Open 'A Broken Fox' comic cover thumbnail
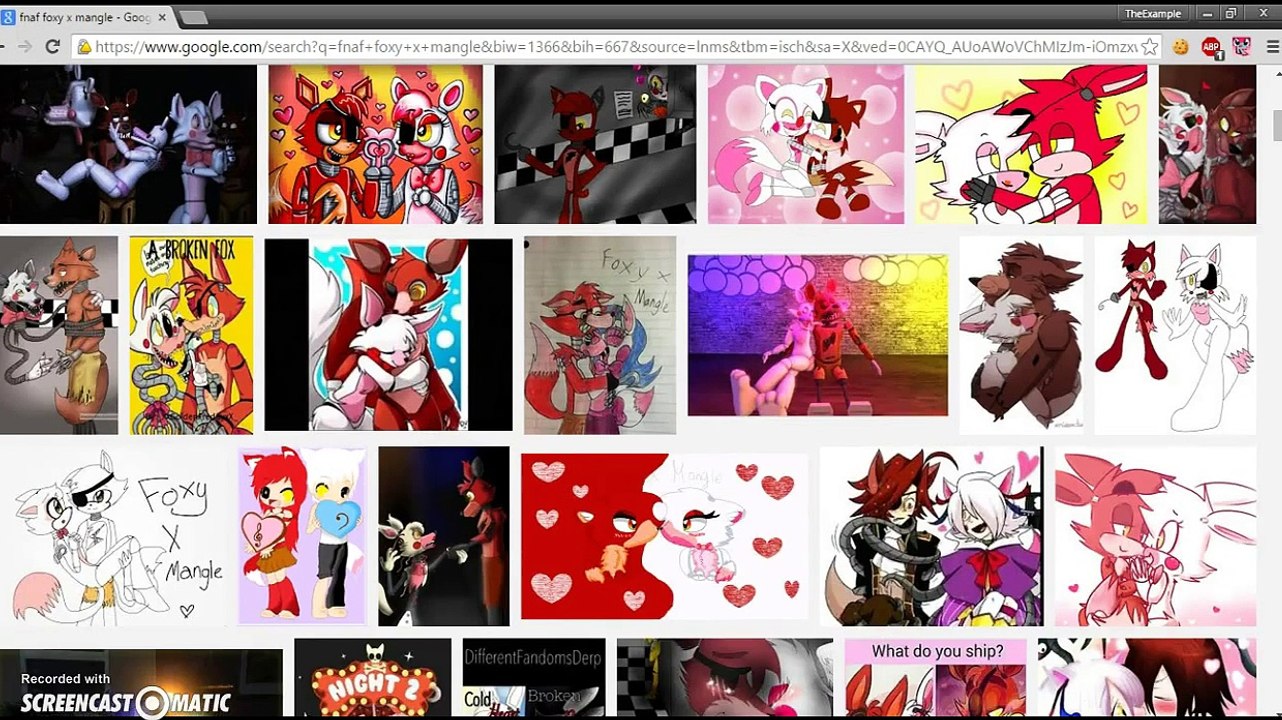Screen dimensions: 1282x720 pyautogui.click(x=191, y=335)
